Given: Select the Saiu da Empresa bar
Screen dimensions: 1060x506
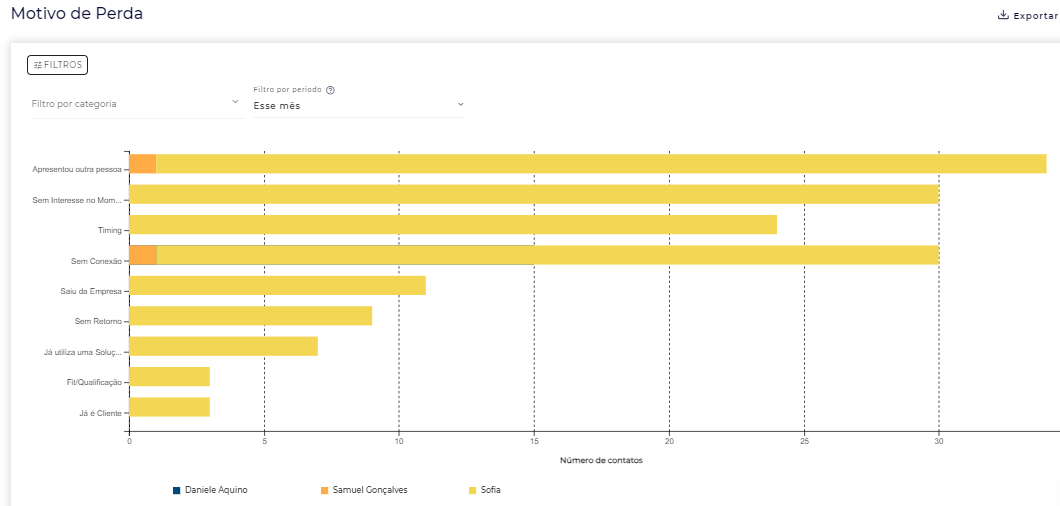Looking at the screenshot, I should point(277,286).
